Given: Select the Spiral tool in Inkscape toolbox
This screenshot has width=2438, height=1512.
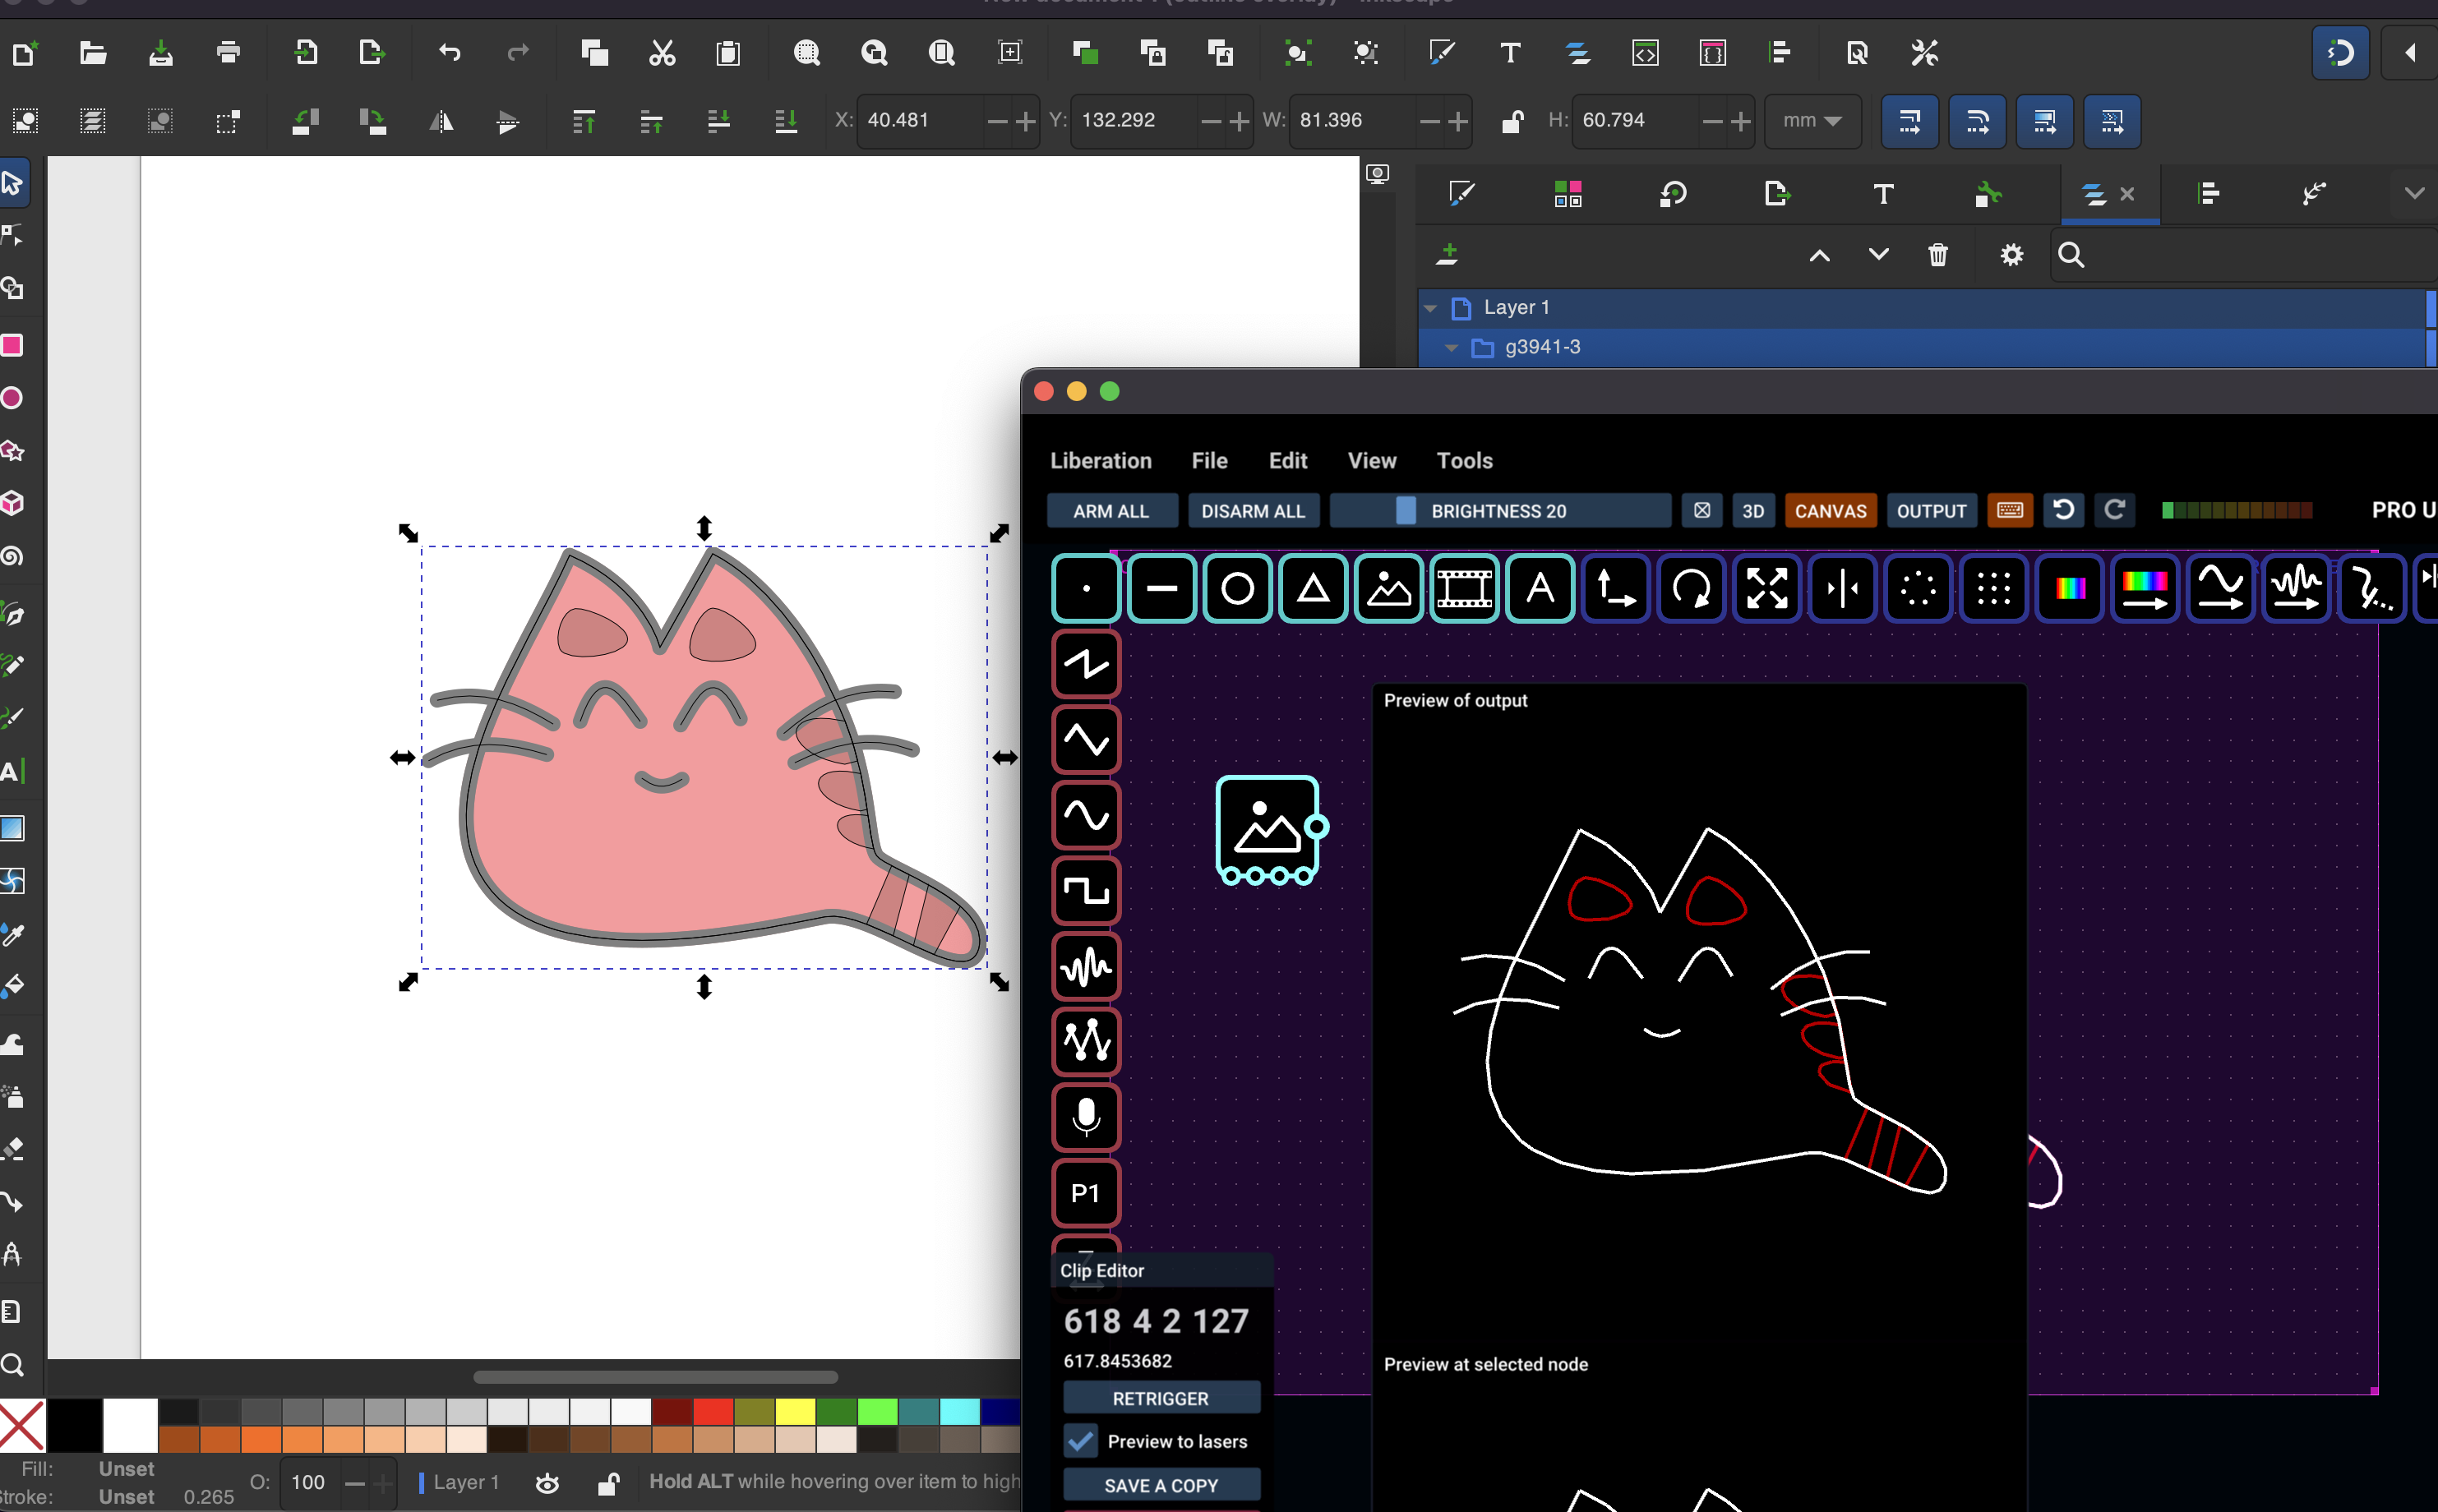Looking at the screenshot, I should click(12, 556).
